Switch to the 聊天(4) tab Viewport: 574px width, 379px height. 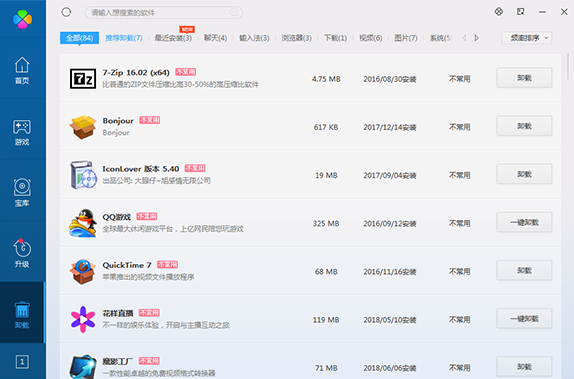(215, 38)
